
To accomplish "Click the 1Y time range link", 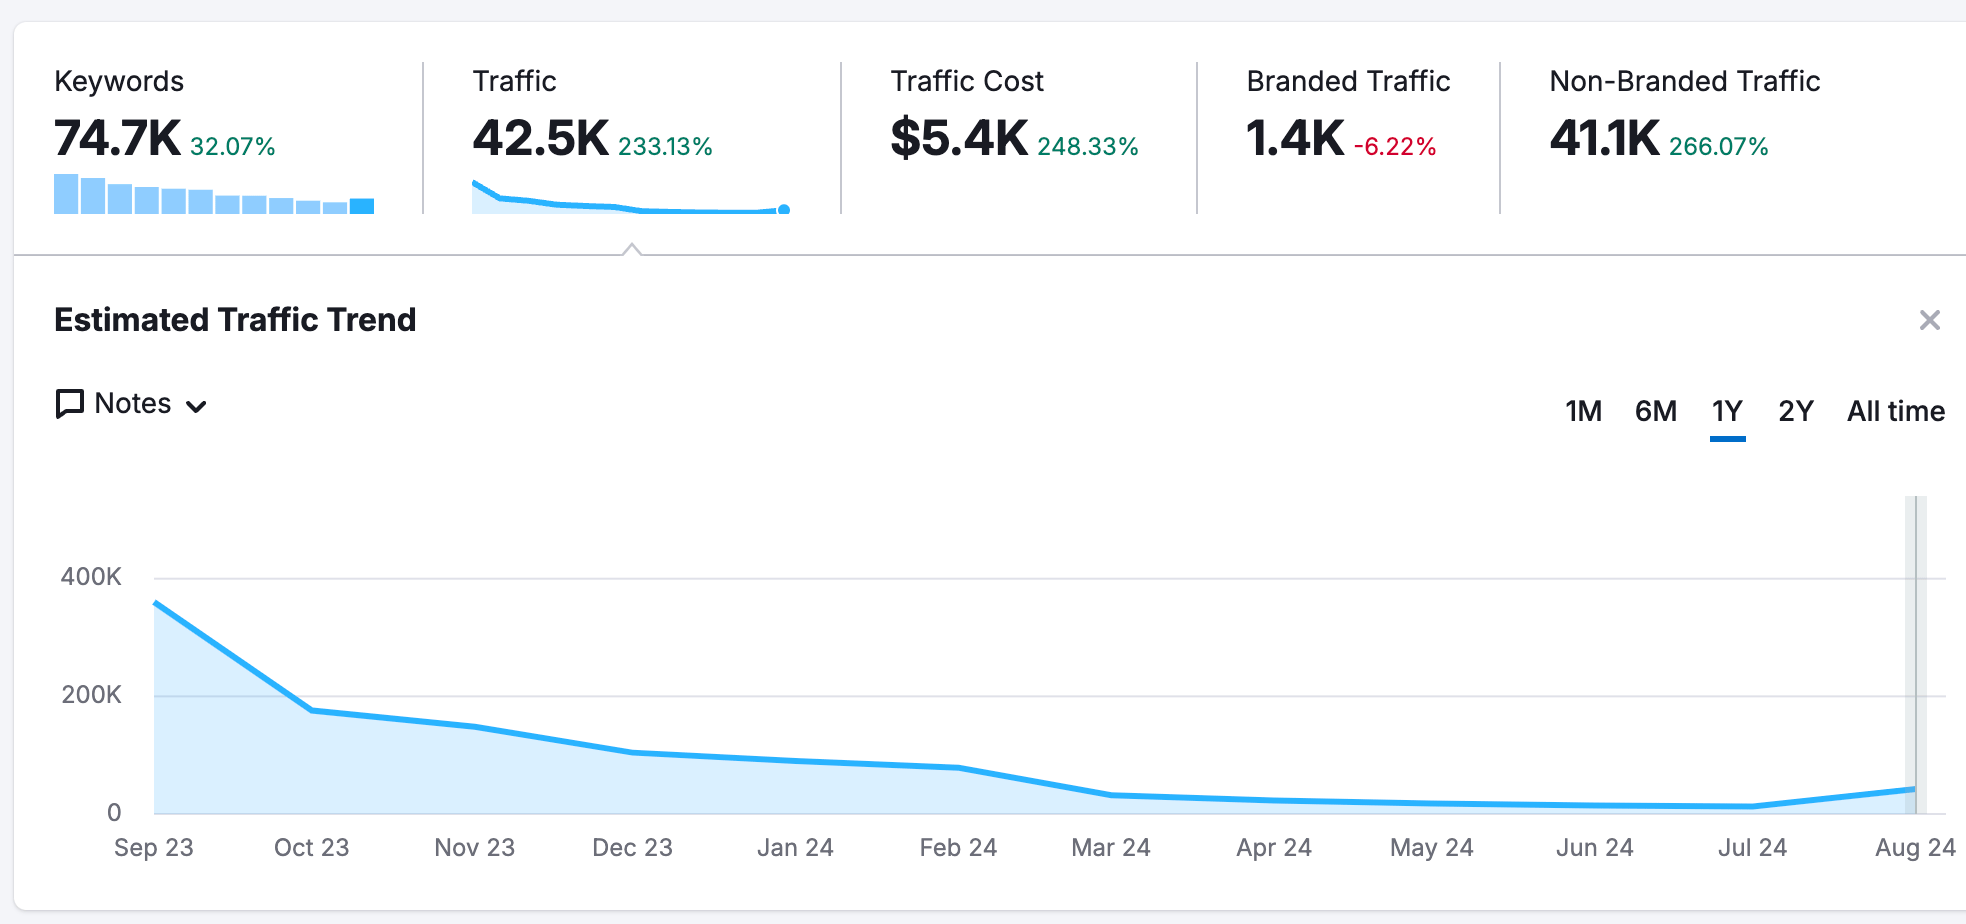I will click(1727, 410).
